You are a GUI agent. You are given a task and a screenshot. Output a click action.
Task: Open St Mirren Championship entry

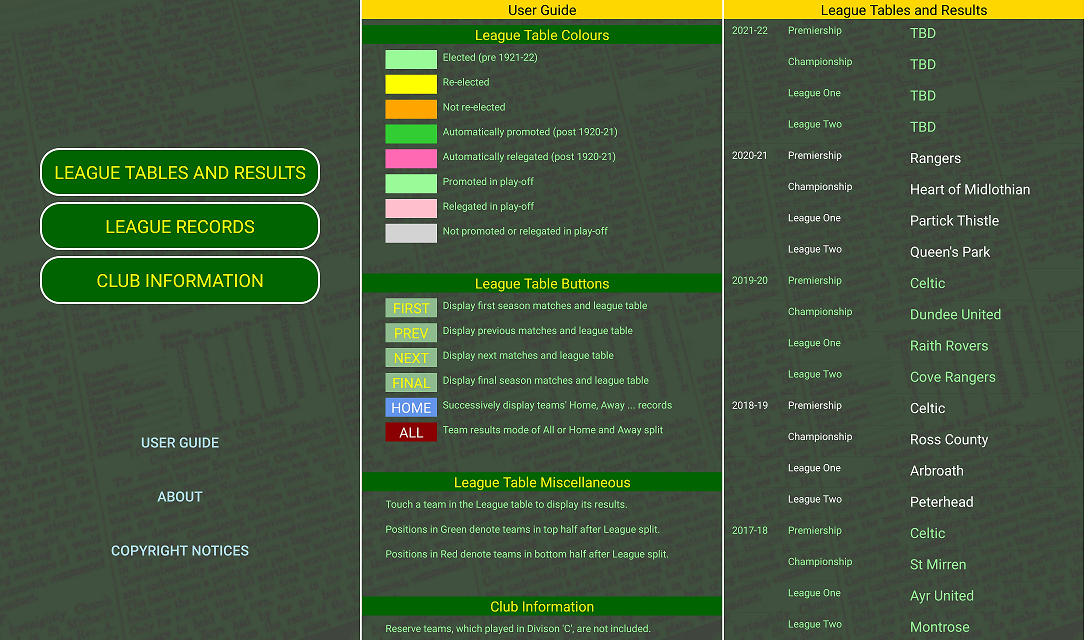(905, 564)
